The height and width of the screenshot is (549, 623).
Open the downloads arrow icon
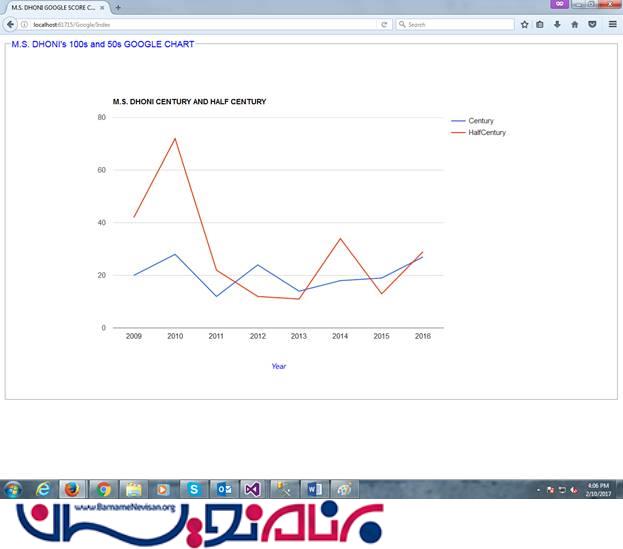click(557, 24)
